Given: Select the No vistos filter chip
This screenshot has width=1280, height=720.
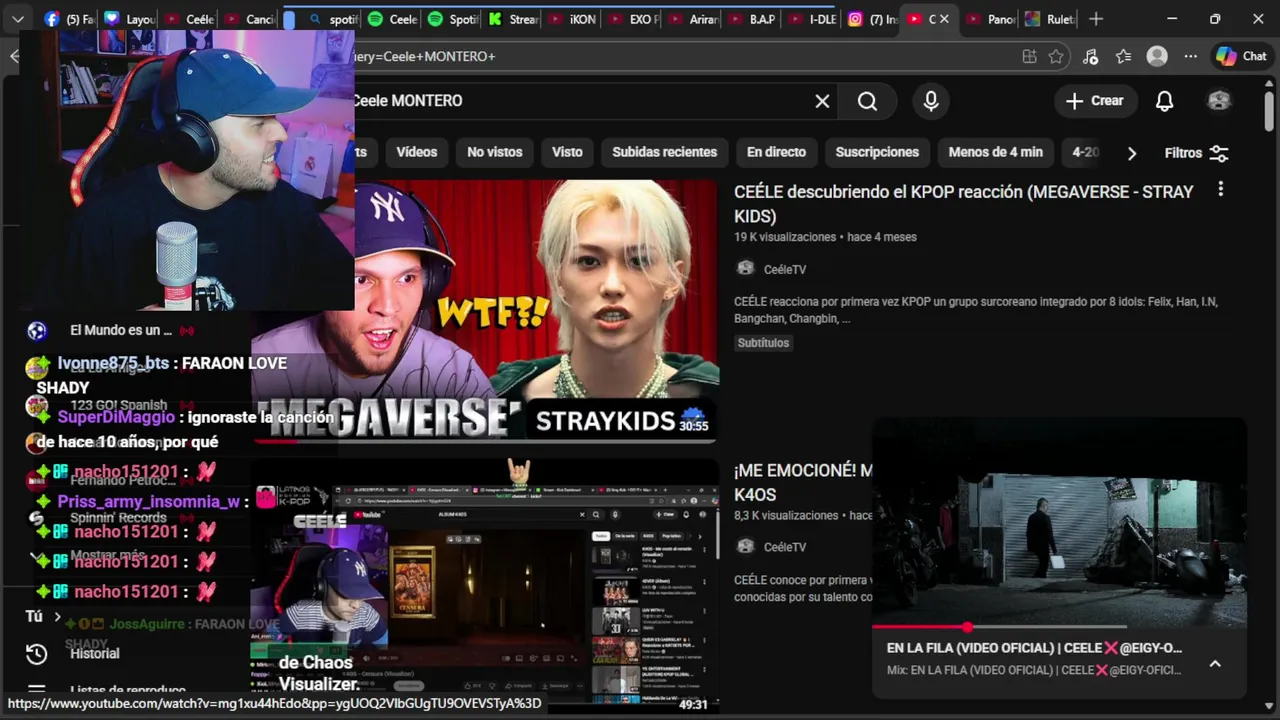Looking at the screenshot, I should pos(495,152).
